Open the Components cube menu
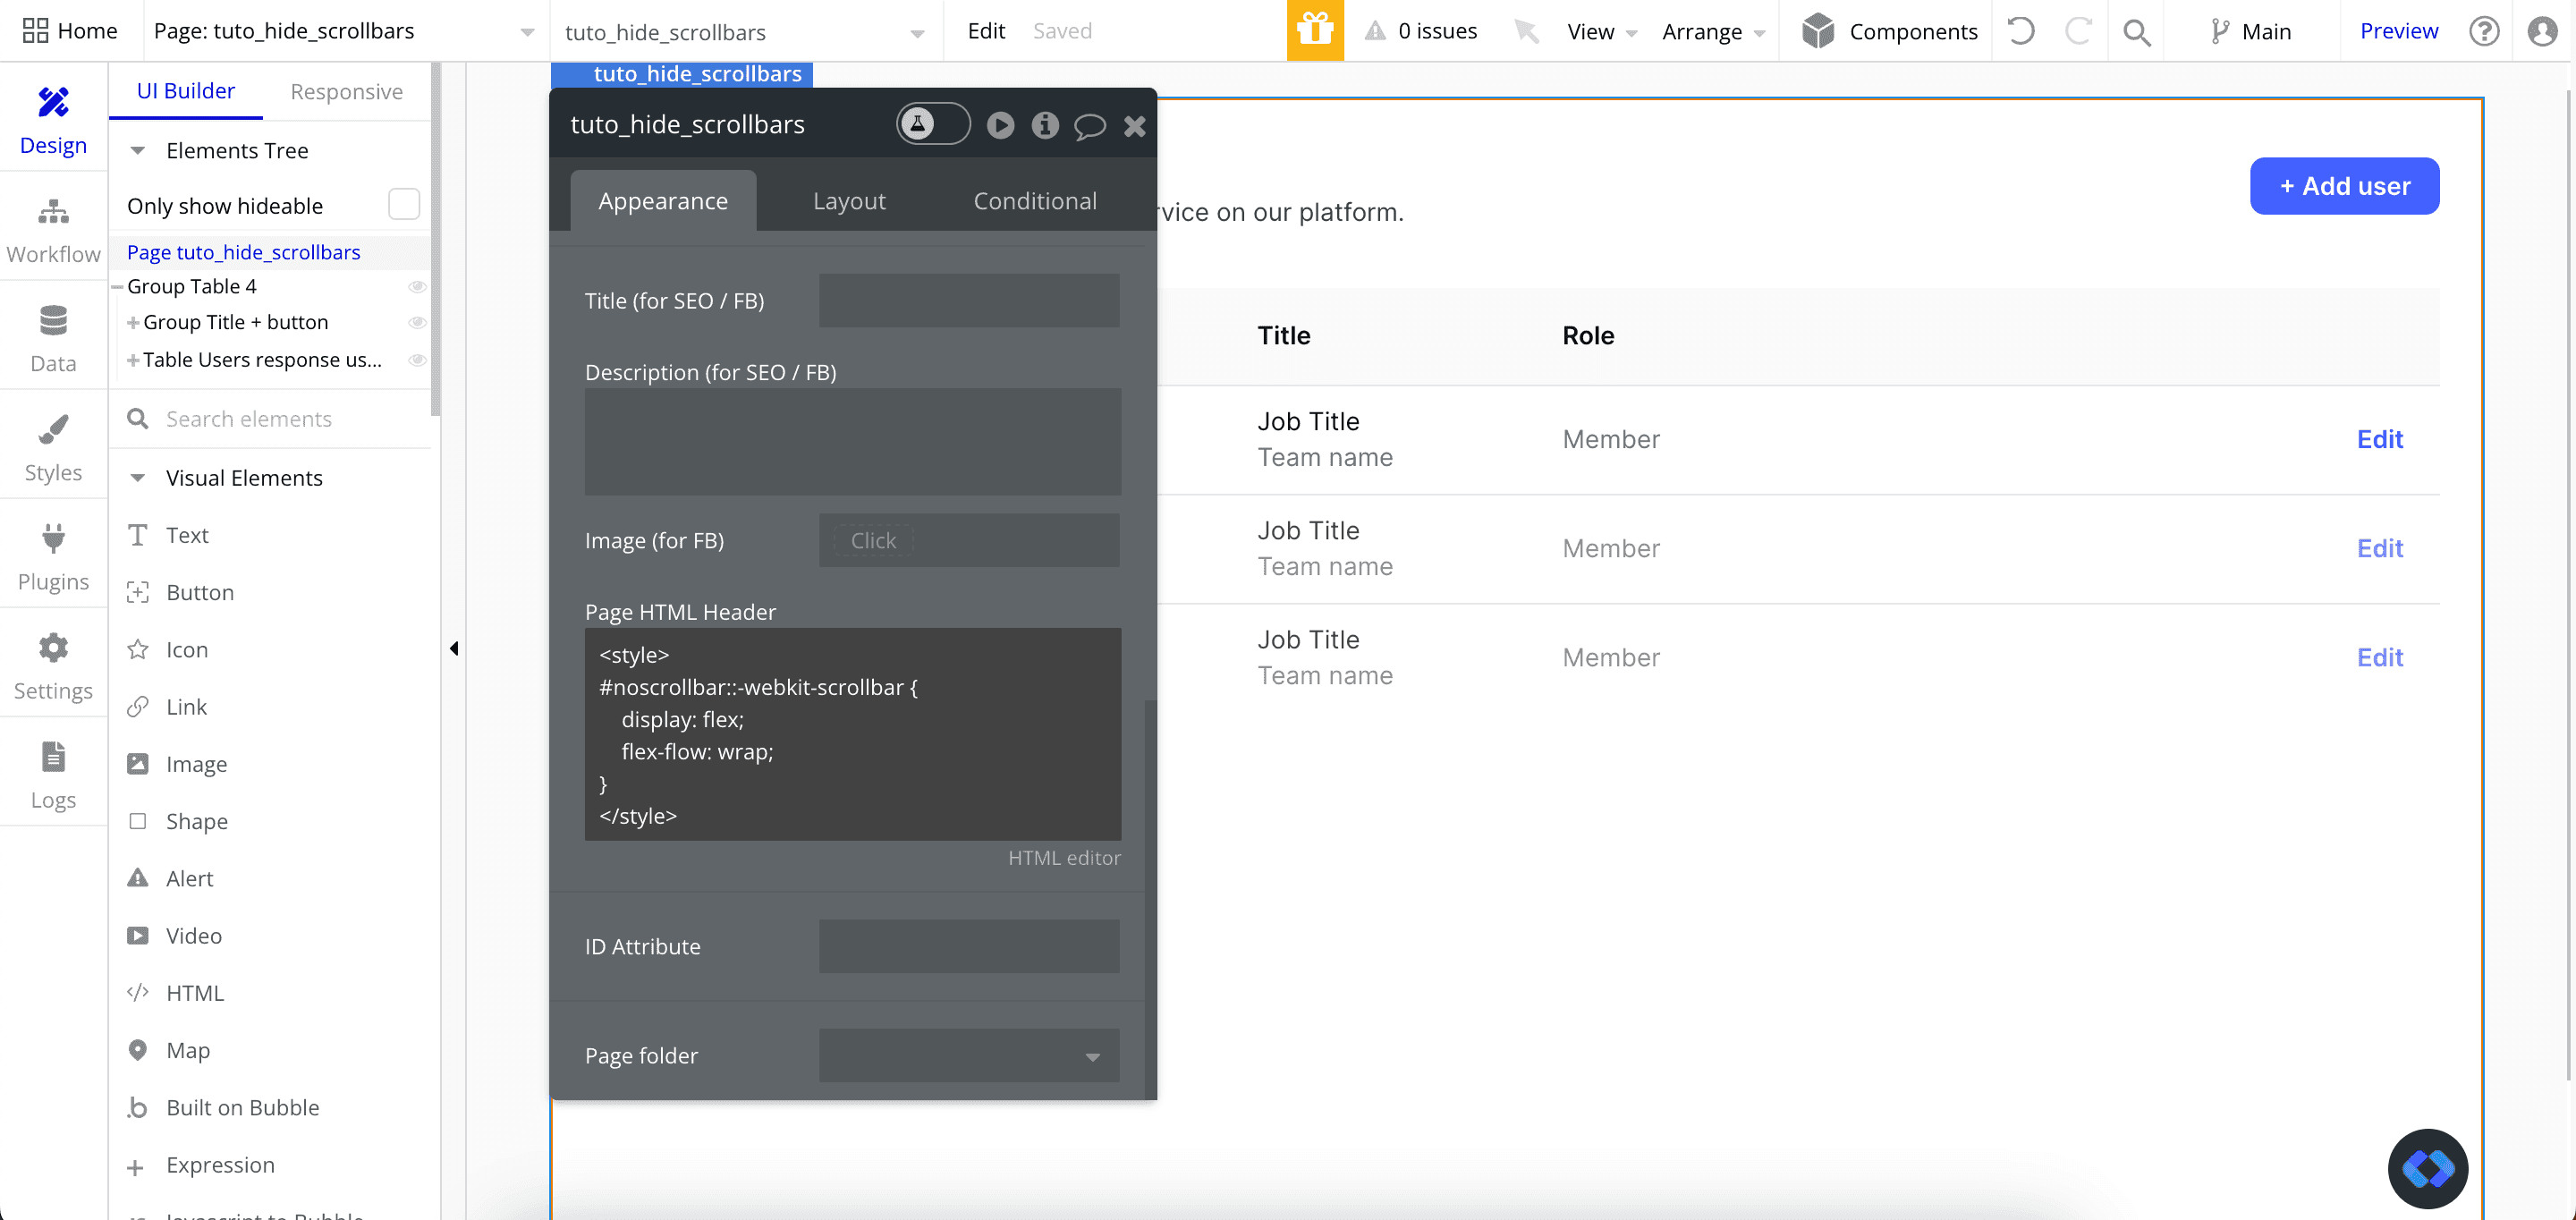The height and width of the screenshot is (1220, 2576). point(1888,31)
